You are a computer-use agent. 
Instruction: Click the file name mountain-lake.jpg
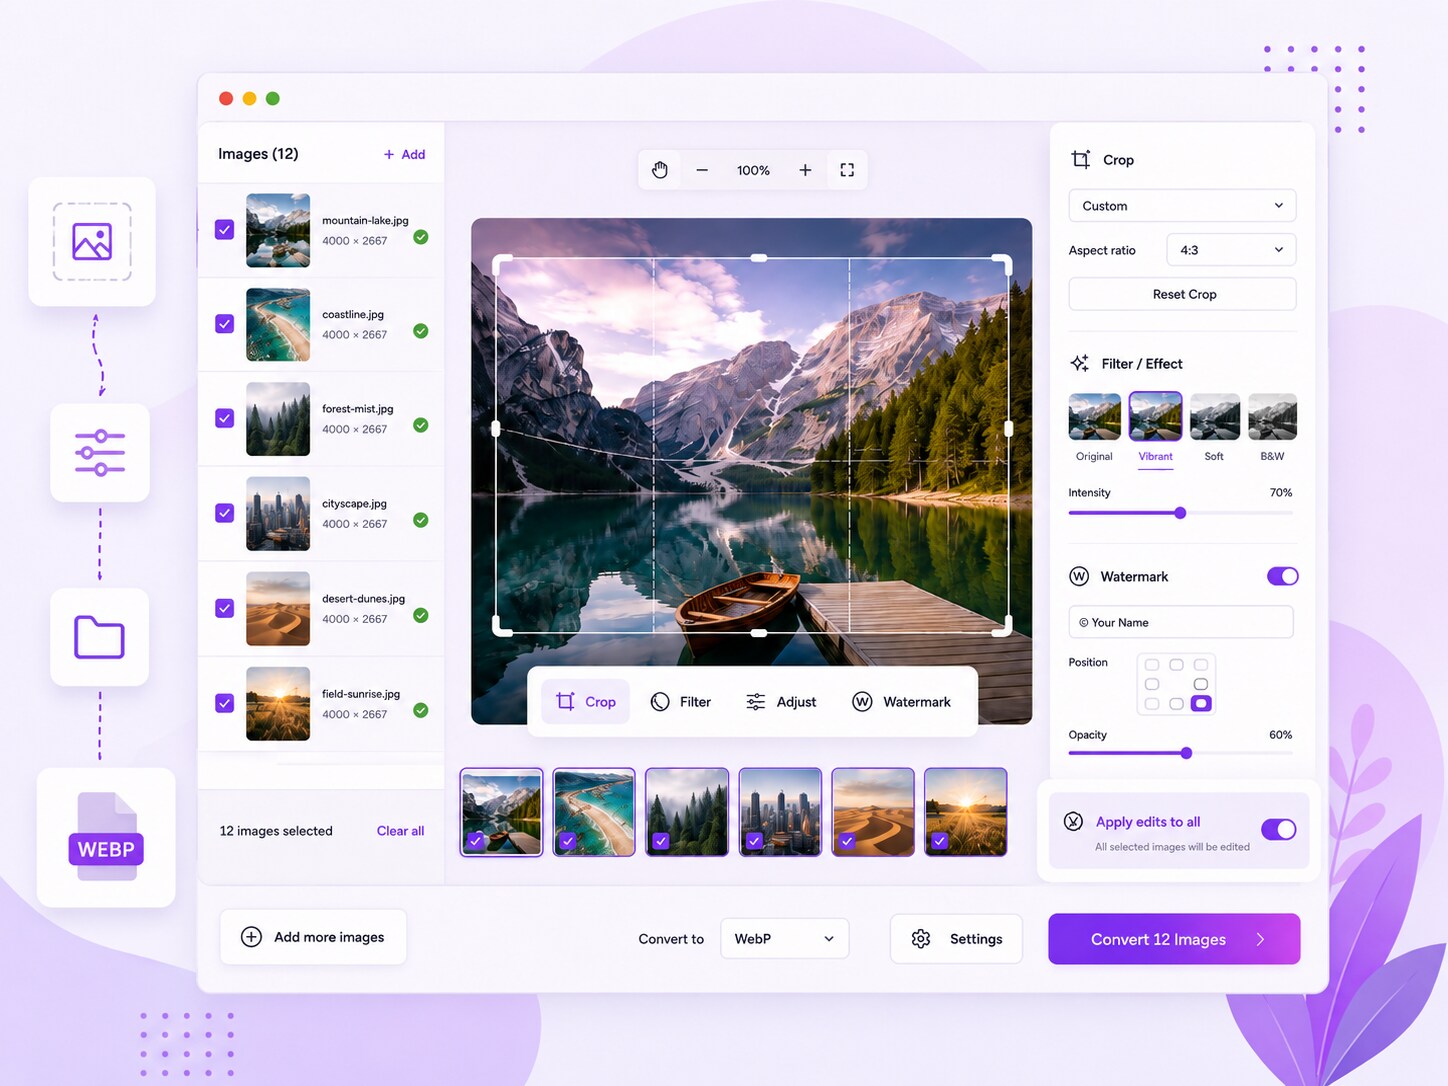365,220
